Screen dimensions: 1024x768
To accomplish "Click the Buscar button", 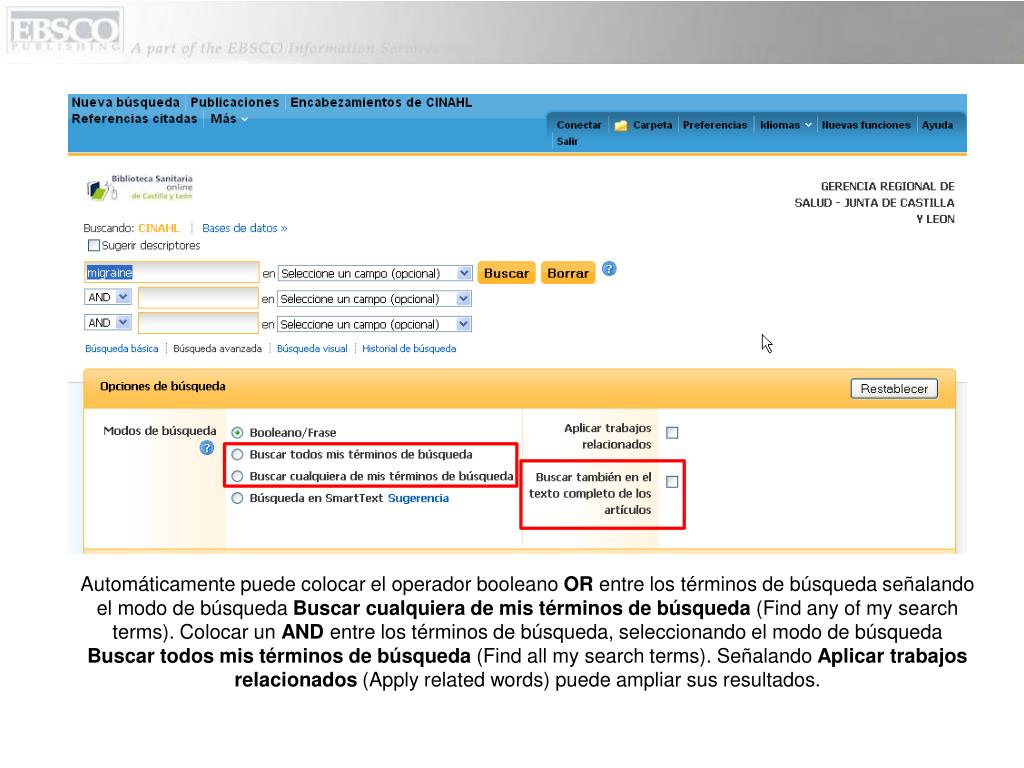I will [506, 273].
